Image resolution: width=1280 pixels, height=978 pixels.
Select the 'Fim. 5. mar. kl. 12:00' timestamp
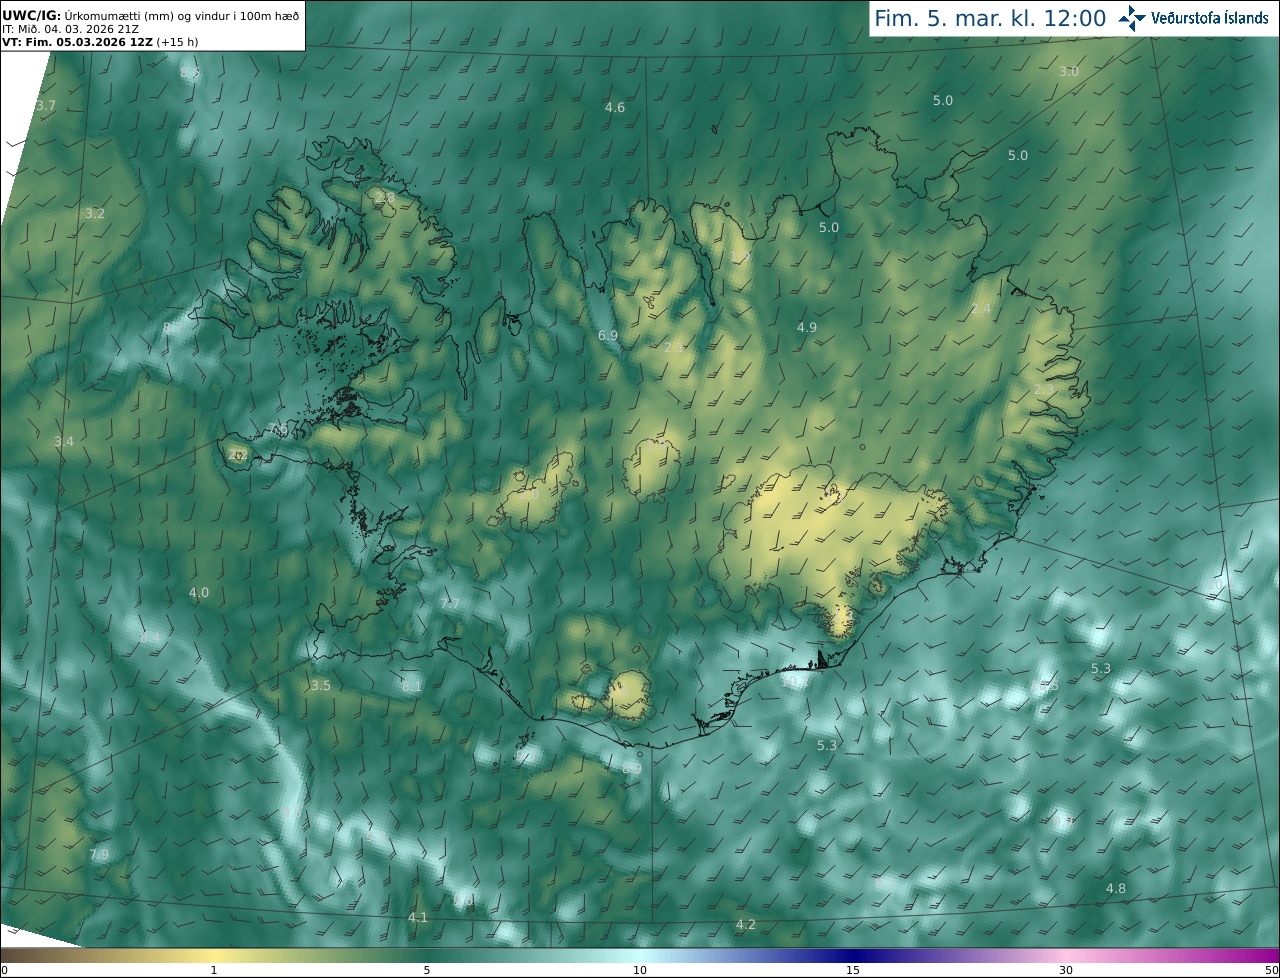(x=990, y=18)
